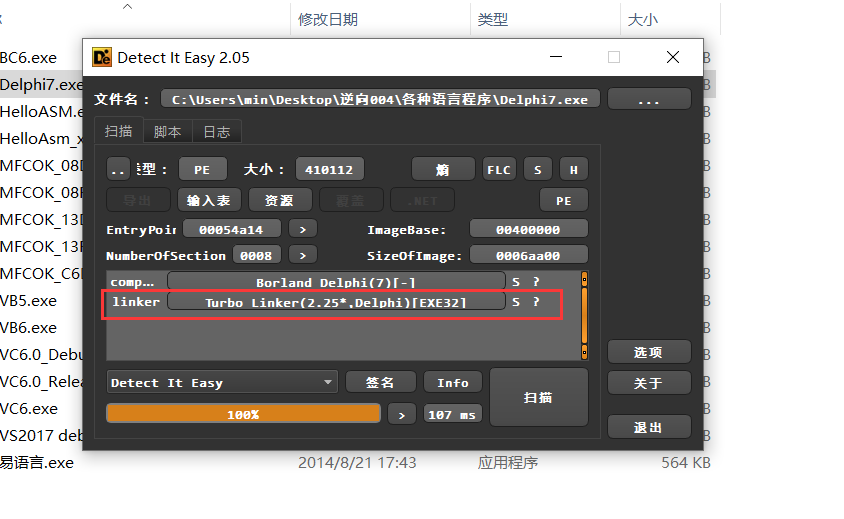Select VB6.exe in the Explorer file list
844x519 pixels.
29,327
